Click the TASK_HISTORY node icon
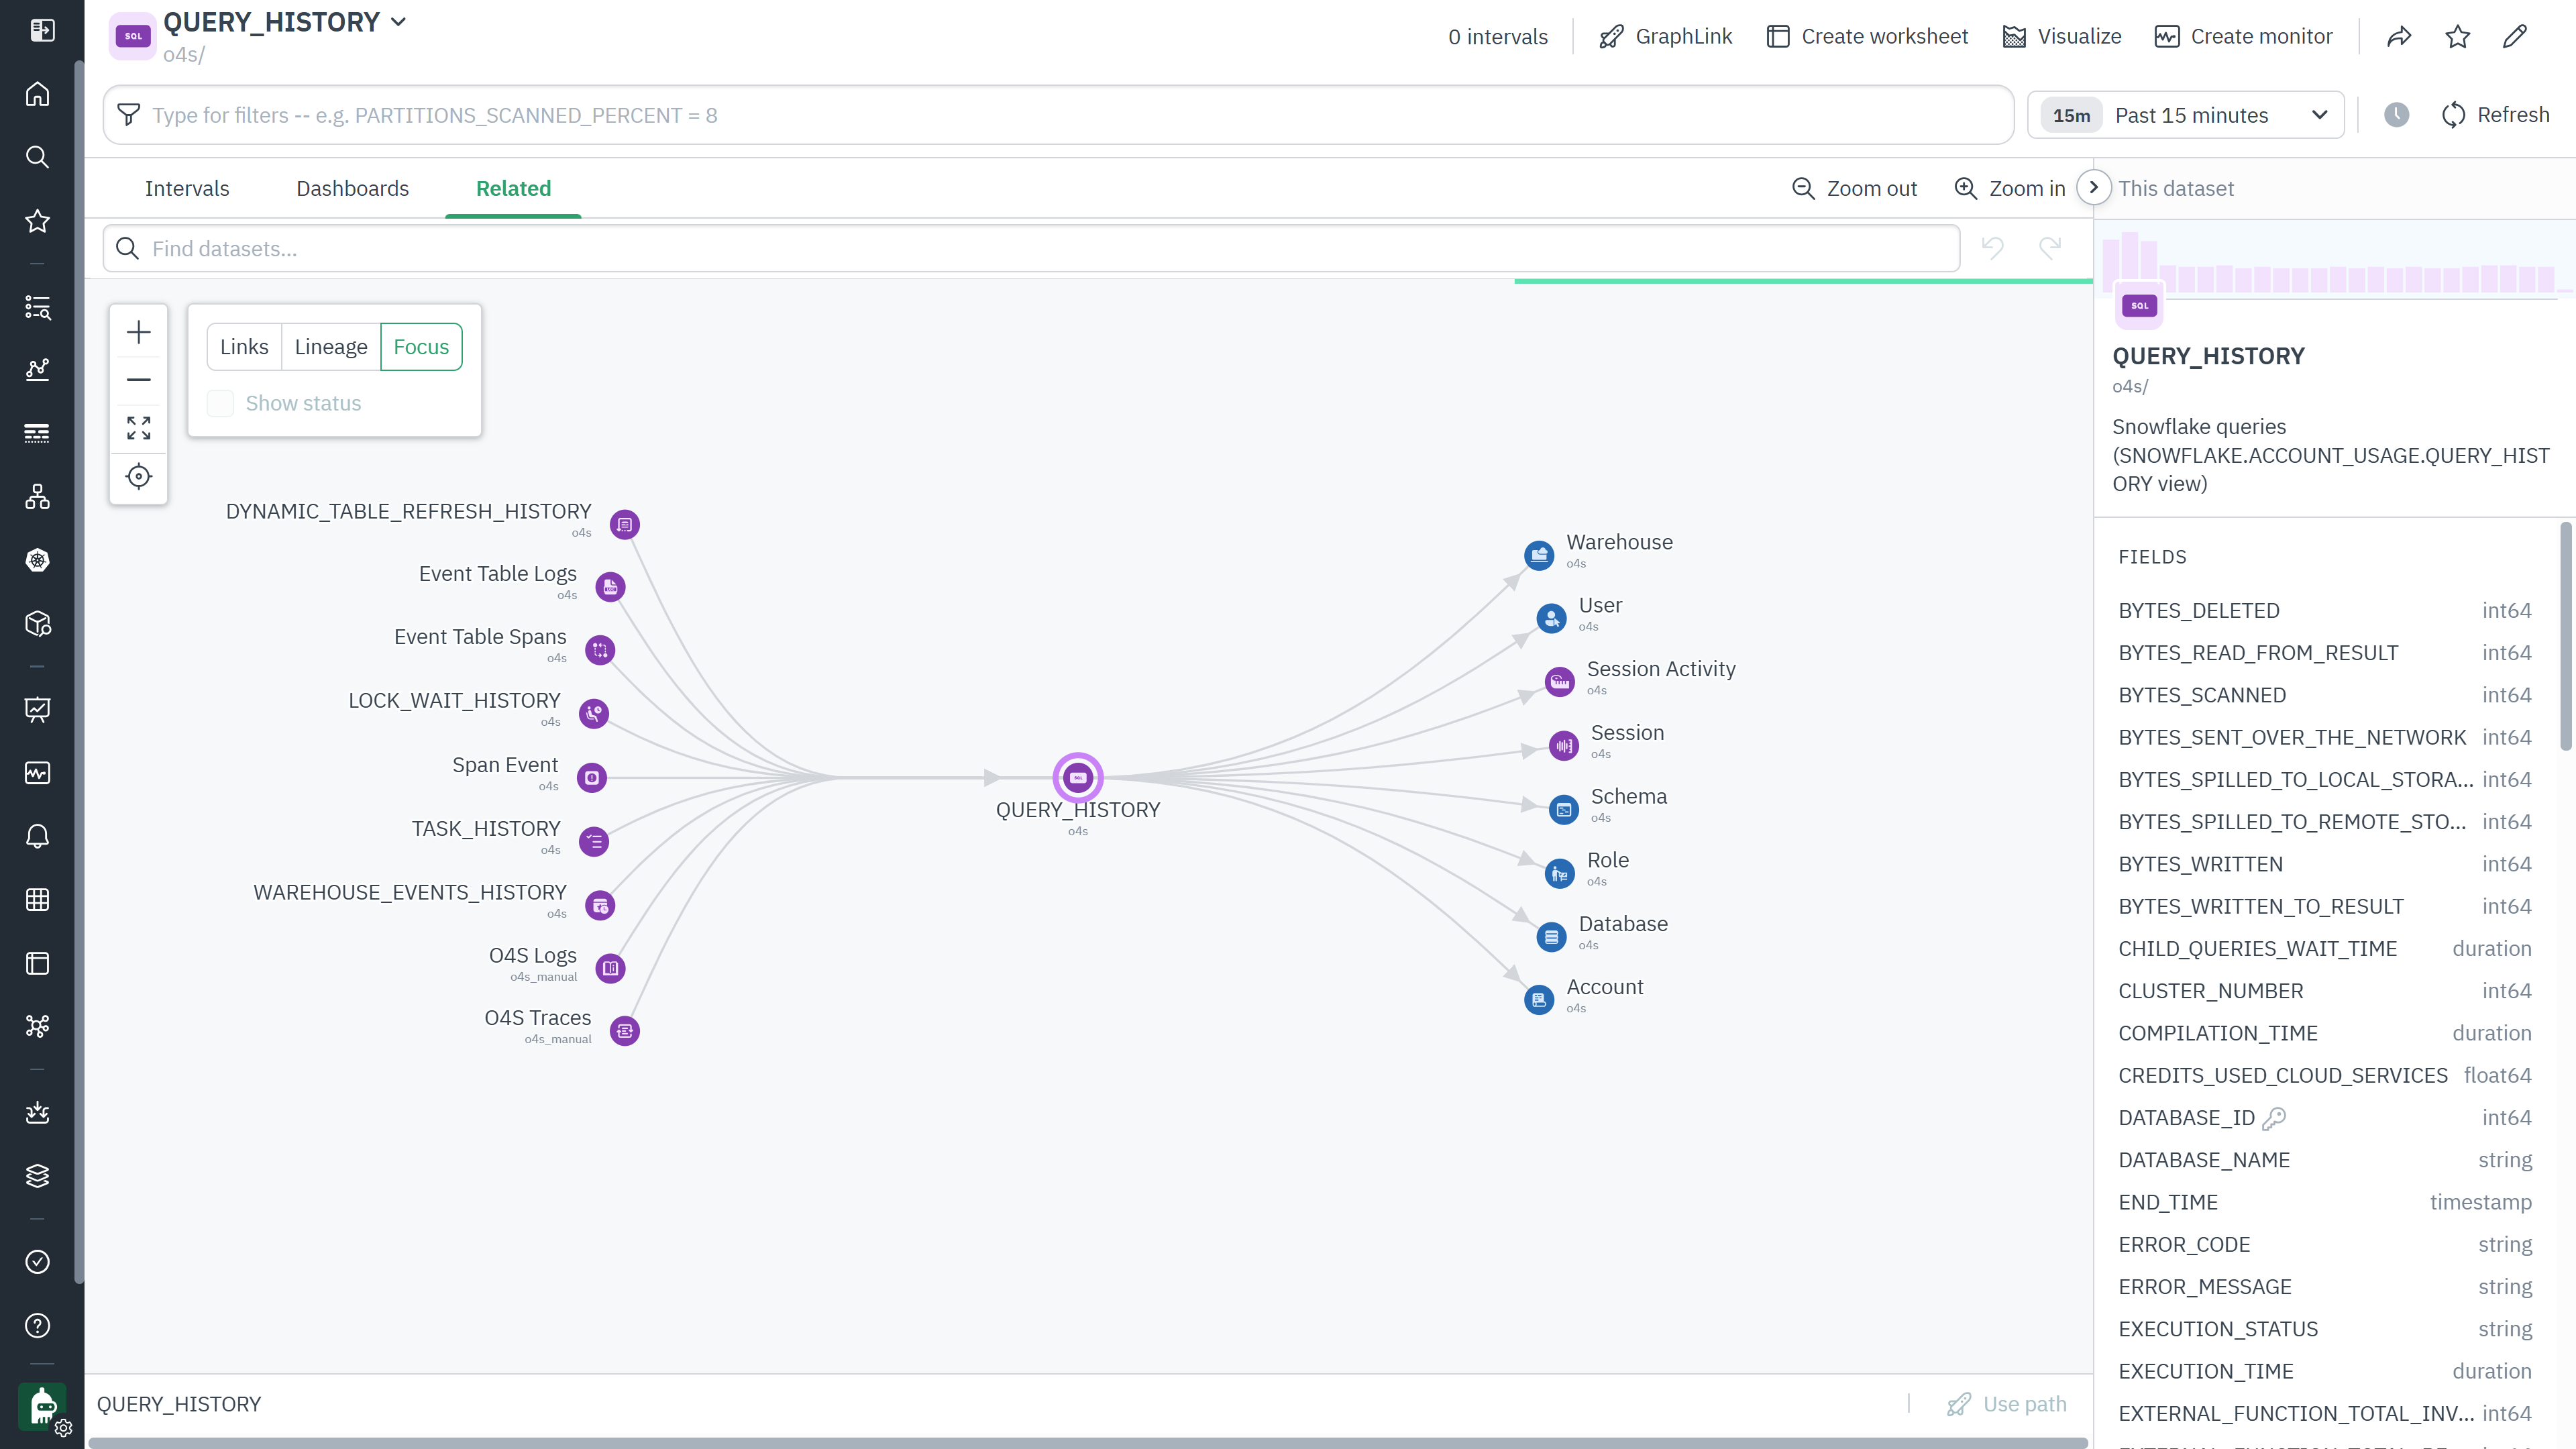 (x=594, y=841)
